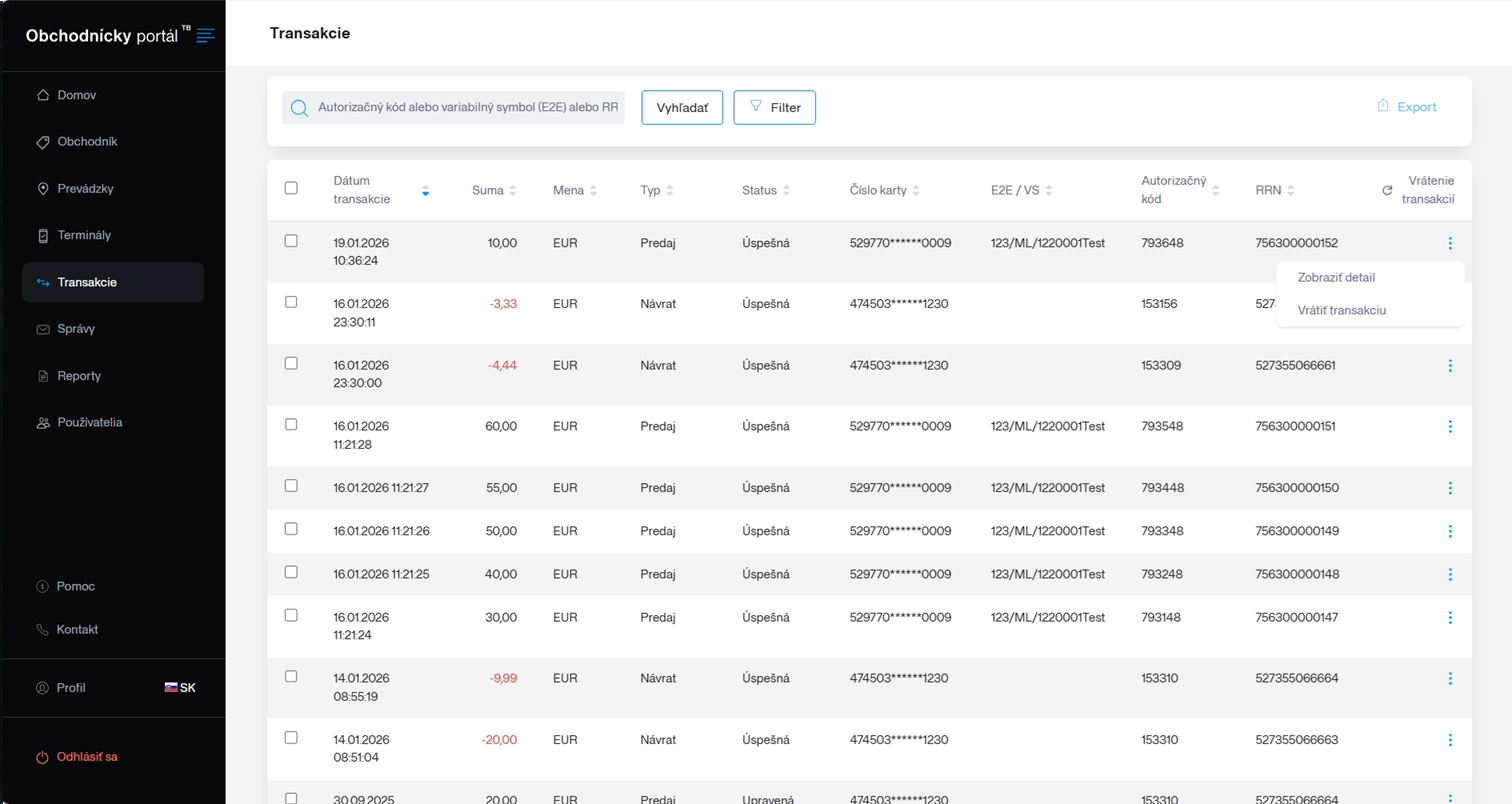Switch language using the SK flag selector
The height and width of the screenshot is (804, 1512).
tap(180, 688)
